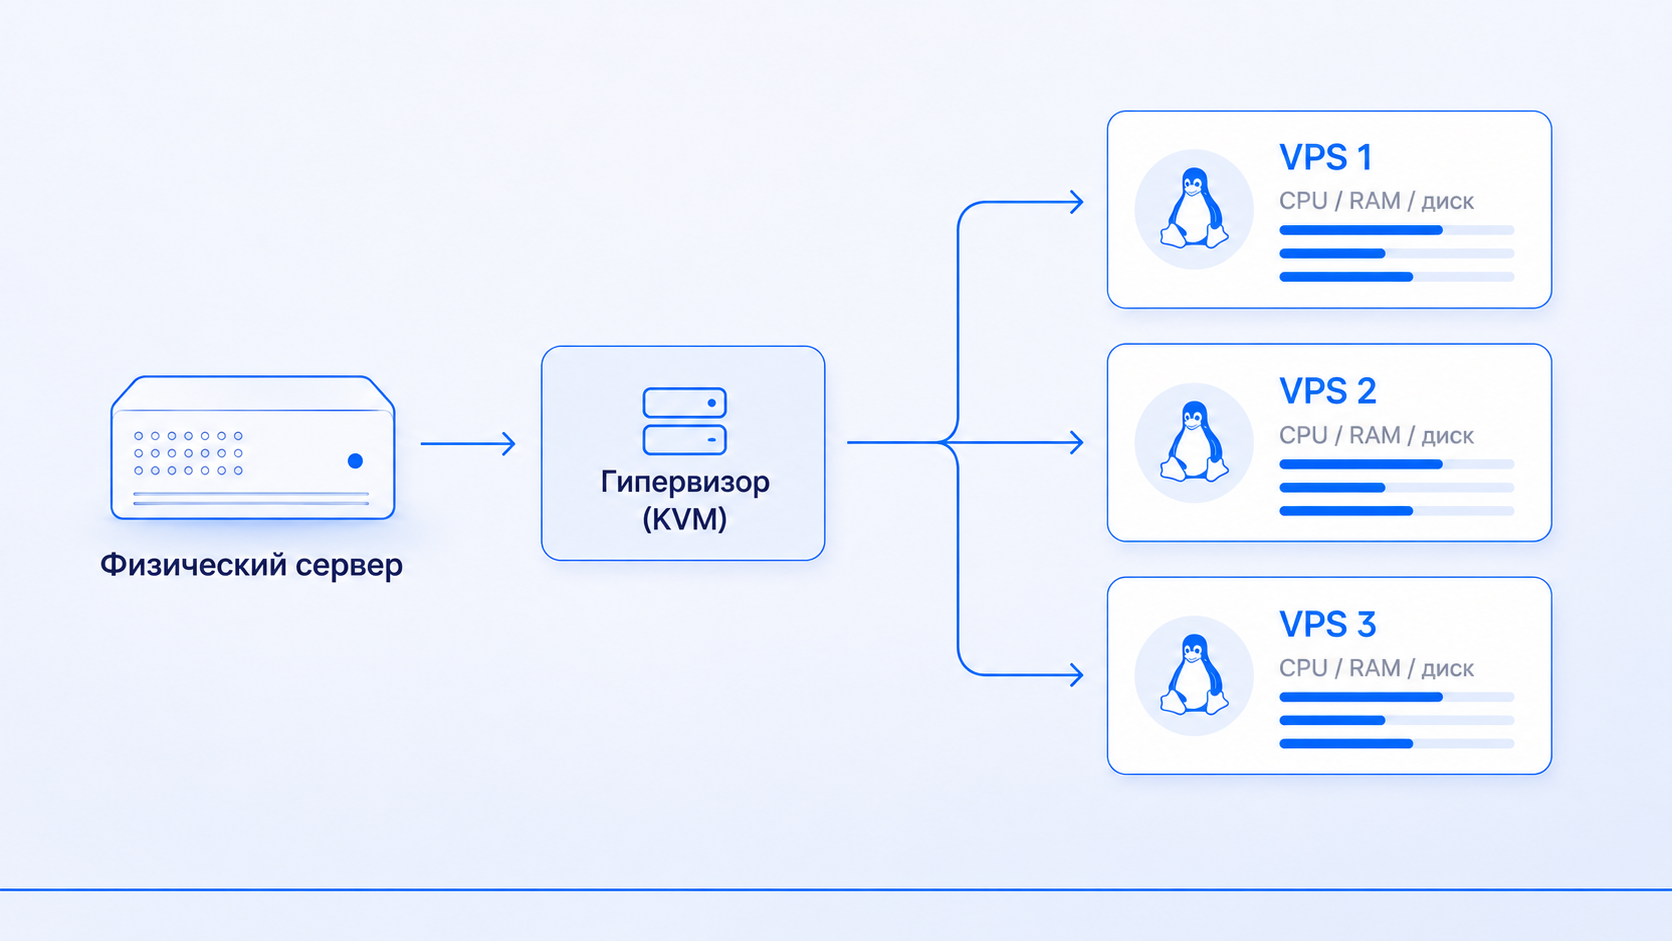Click the "VPS 1" heading
Viewport: 1672px width, 941px height.
tap(1326, 157)
